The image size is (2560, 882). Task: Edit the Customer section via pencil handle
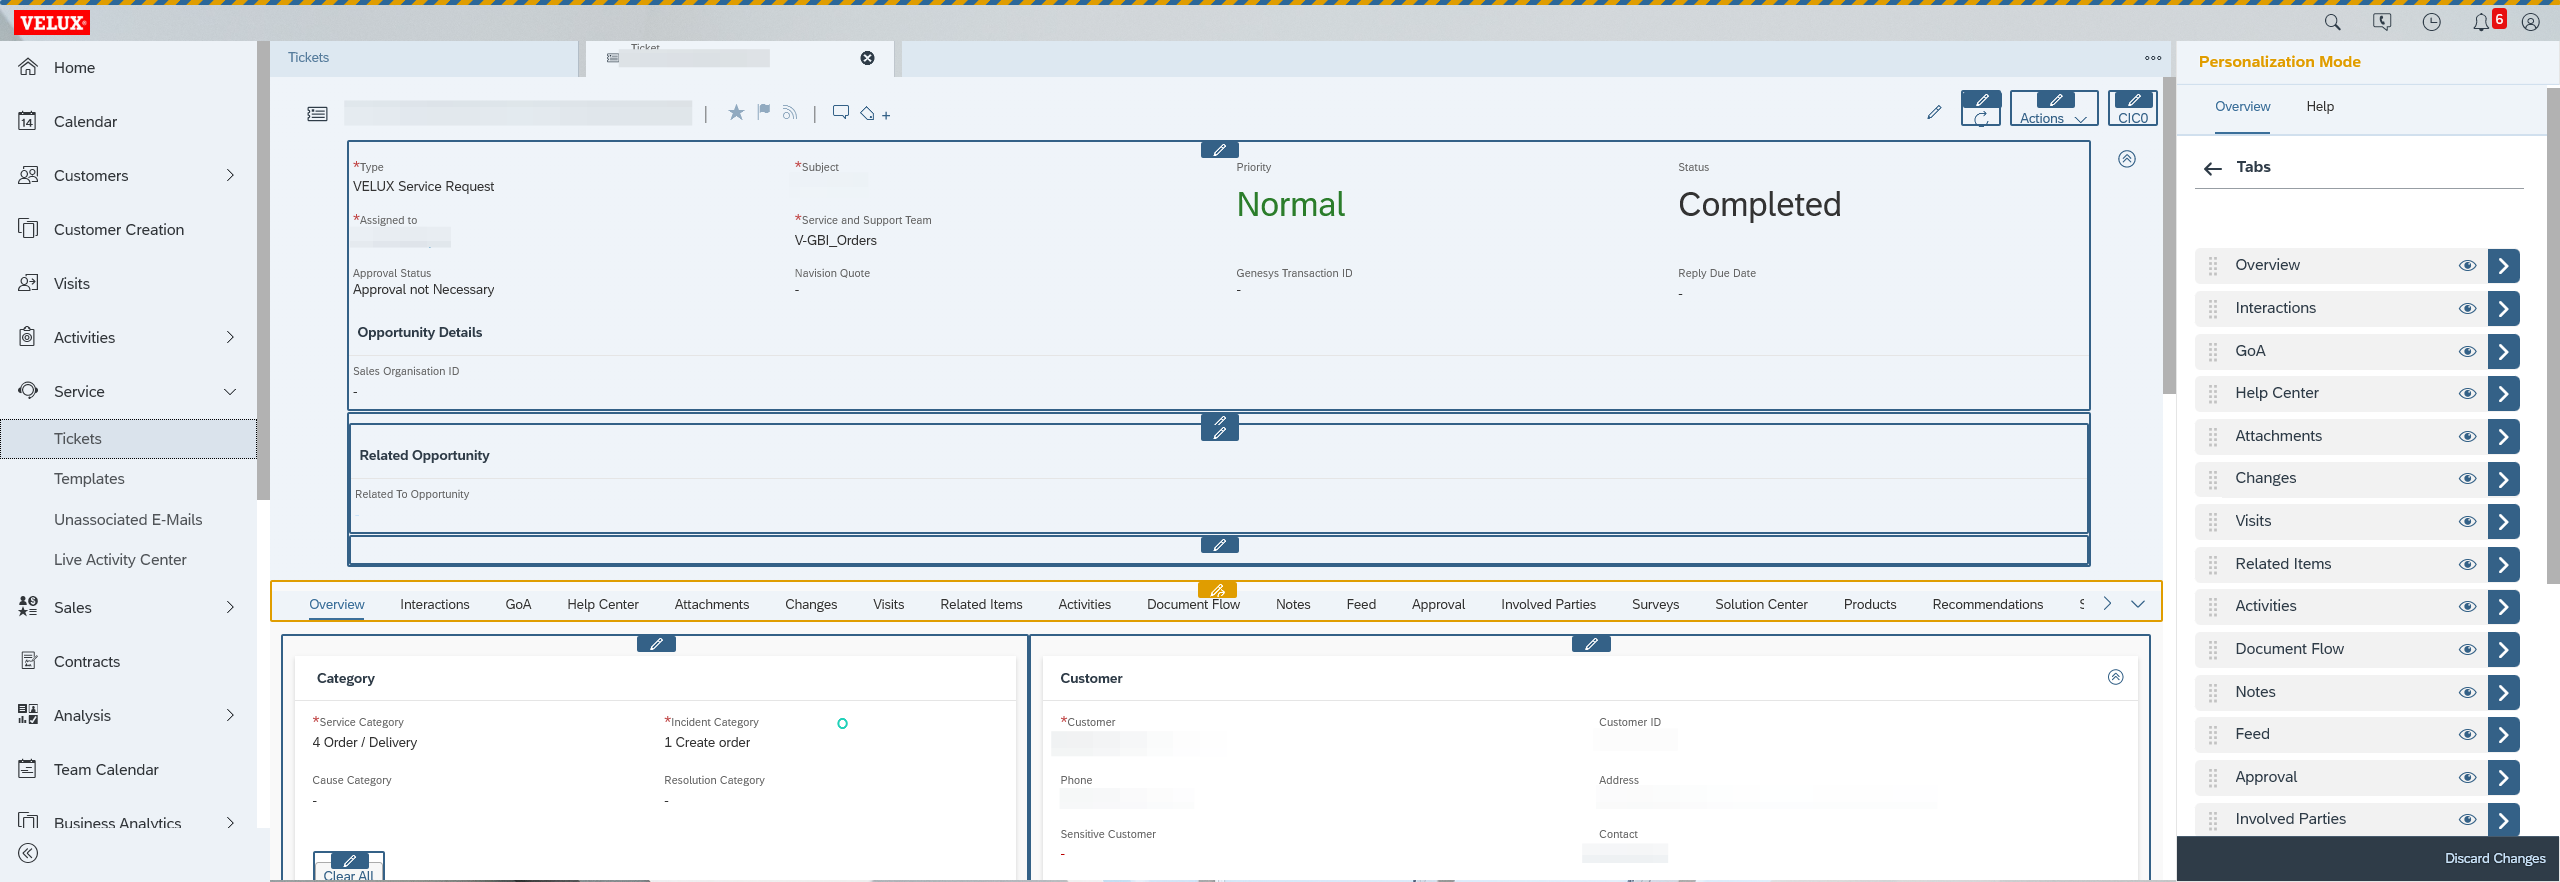[1591, 644]
